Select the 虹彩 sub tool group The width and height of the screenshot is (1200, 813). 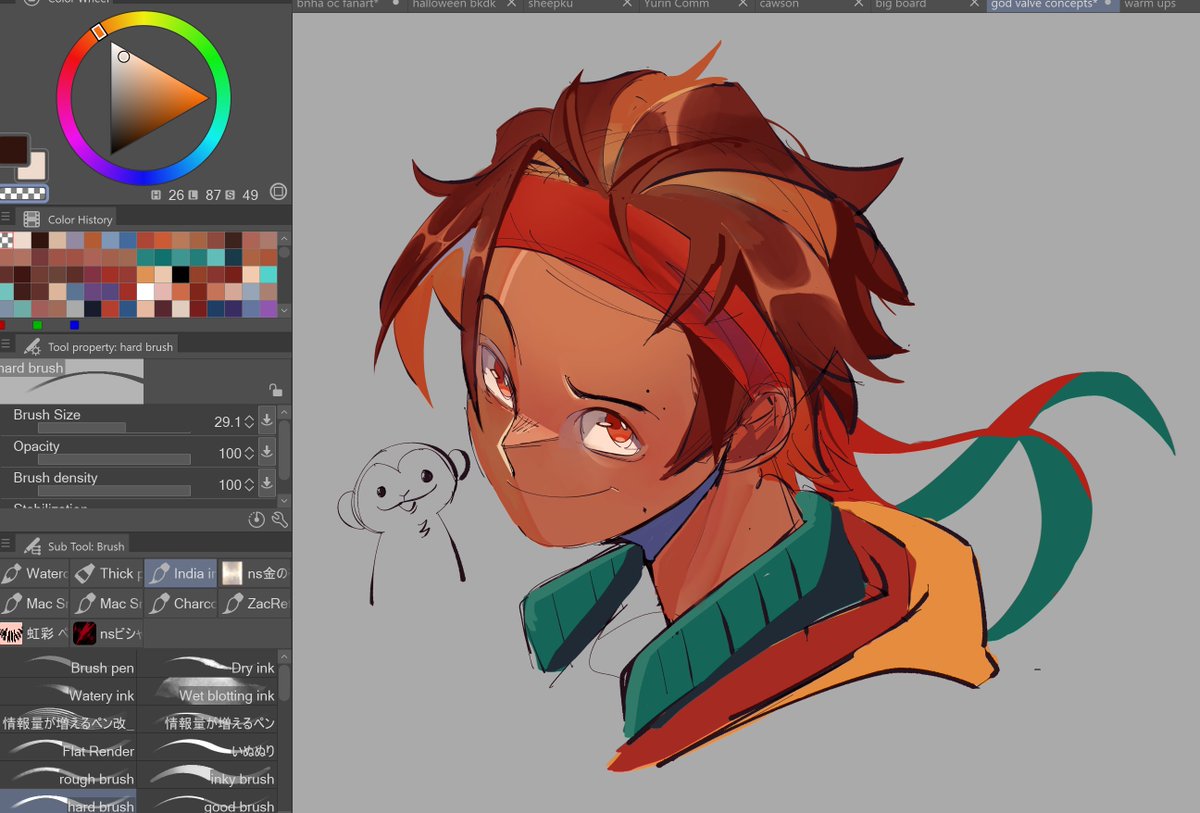(x=35, y=633)
